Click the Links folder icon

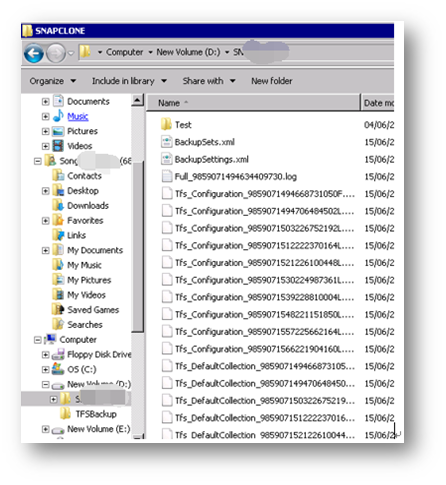(58, 235)
